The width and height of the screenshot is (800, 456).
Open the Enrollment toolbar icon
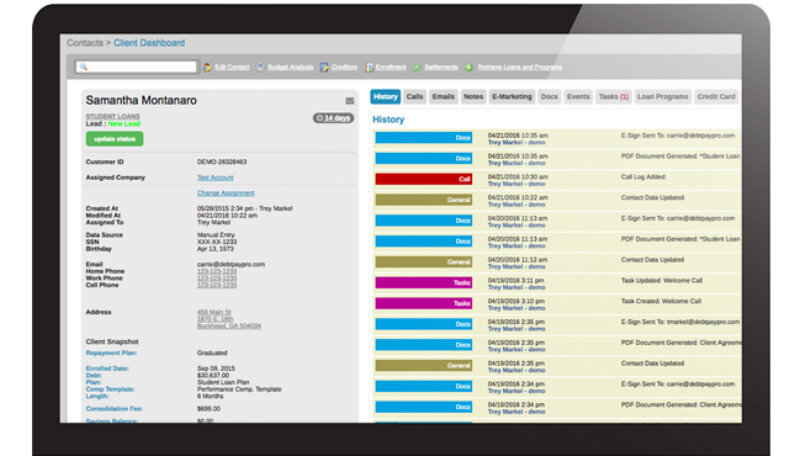pyautogui.click(x=370, y=67)
